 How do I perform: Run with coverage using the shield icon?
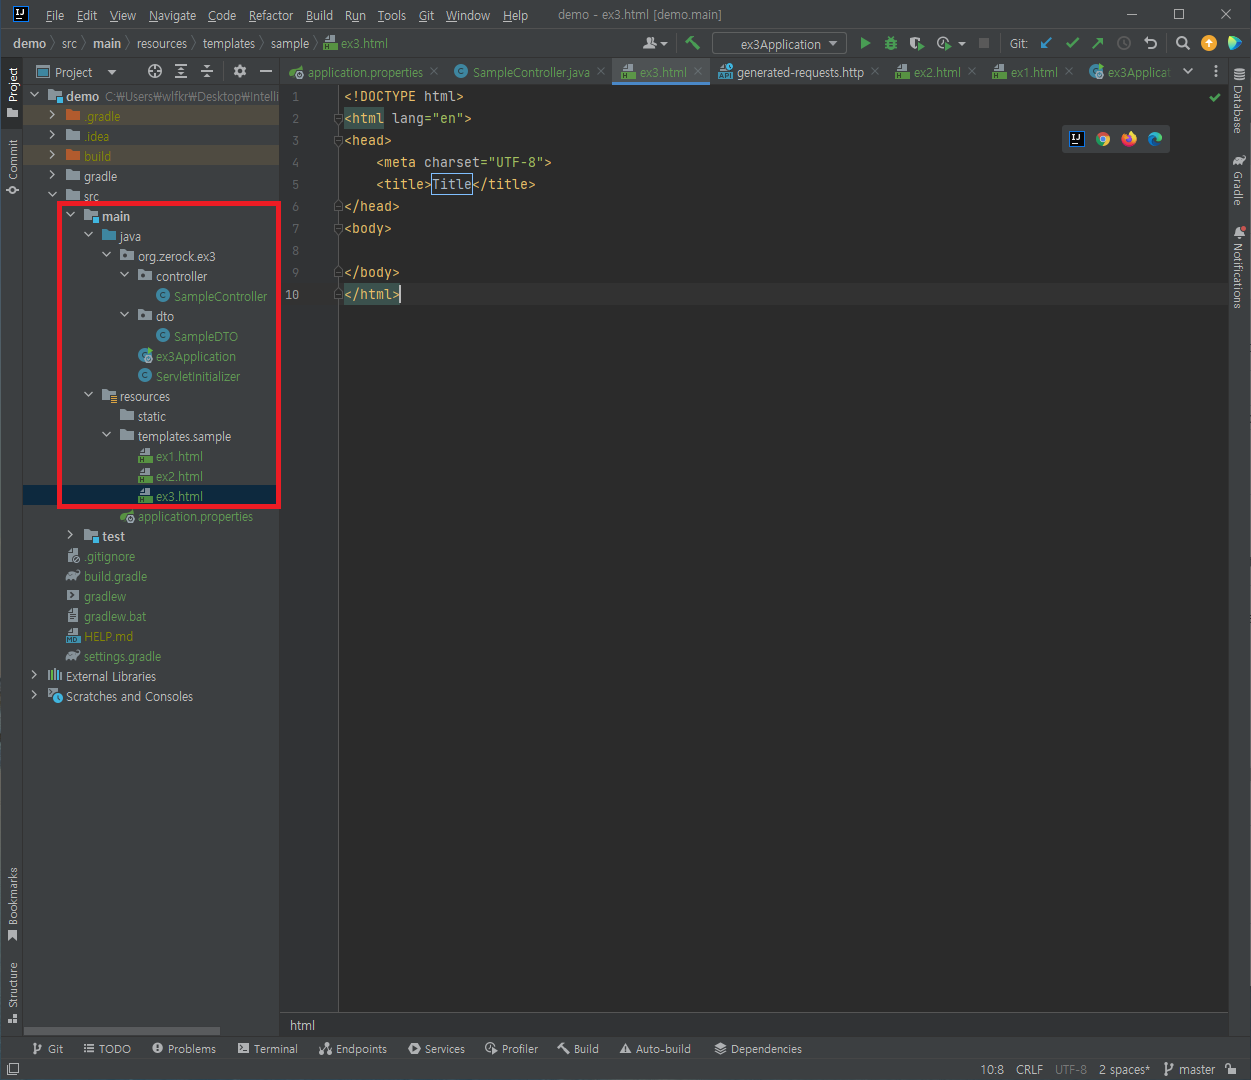point(916,43)
